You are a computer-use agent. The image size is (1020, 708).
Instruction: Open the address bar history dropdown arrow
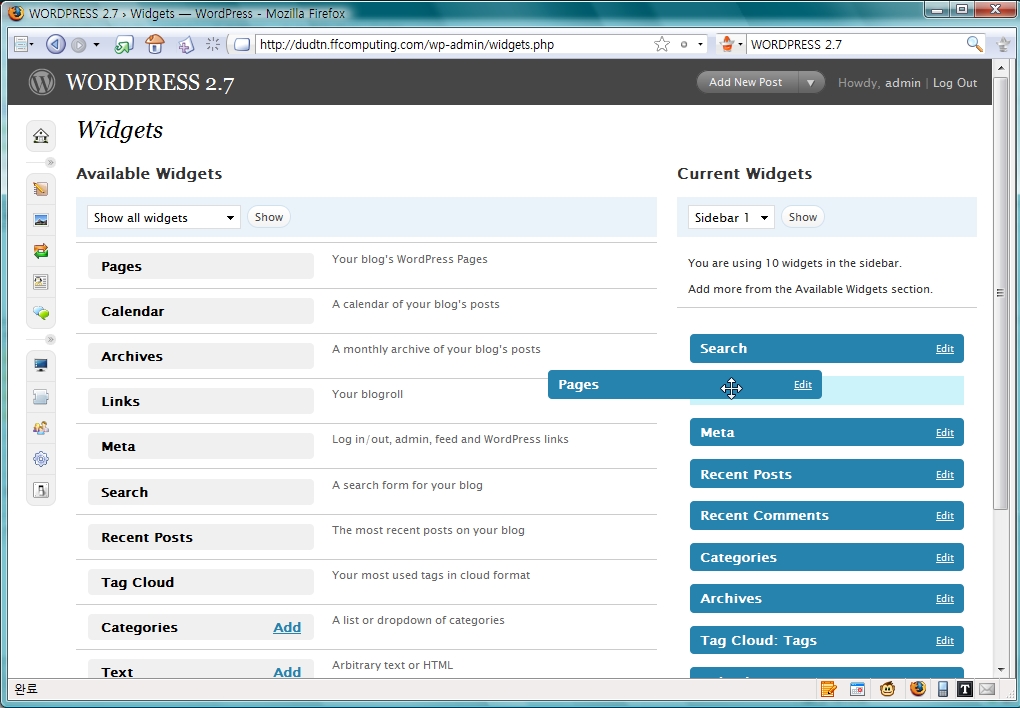pyautogui.click(x=700, y=44)
